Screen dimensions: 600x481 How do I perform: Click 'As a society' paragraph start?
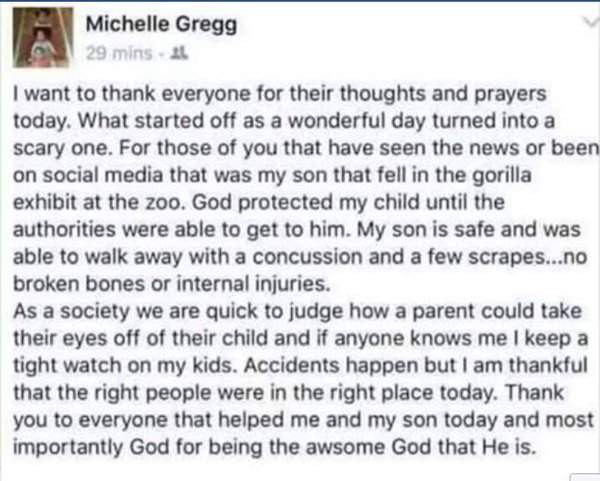(x=72, y=311)
